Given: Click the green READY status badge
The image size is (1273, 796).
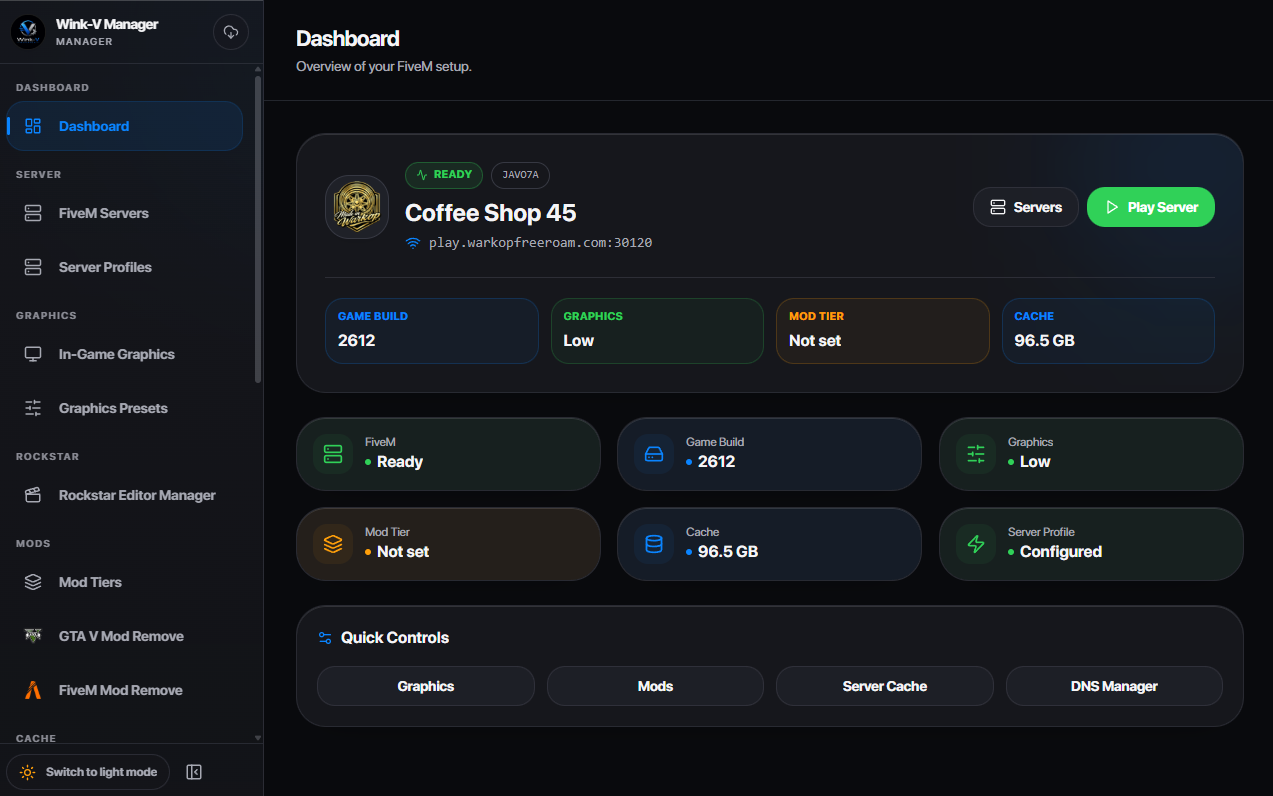Looking at the screenshot, I should point(444,175).
